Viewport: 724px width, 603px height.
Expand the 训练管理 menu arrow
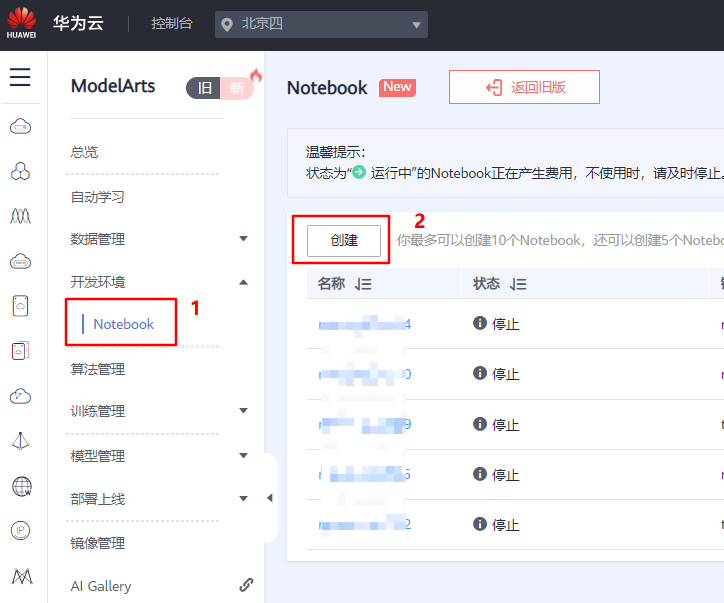pyautogui.click(x=243, y=410)
